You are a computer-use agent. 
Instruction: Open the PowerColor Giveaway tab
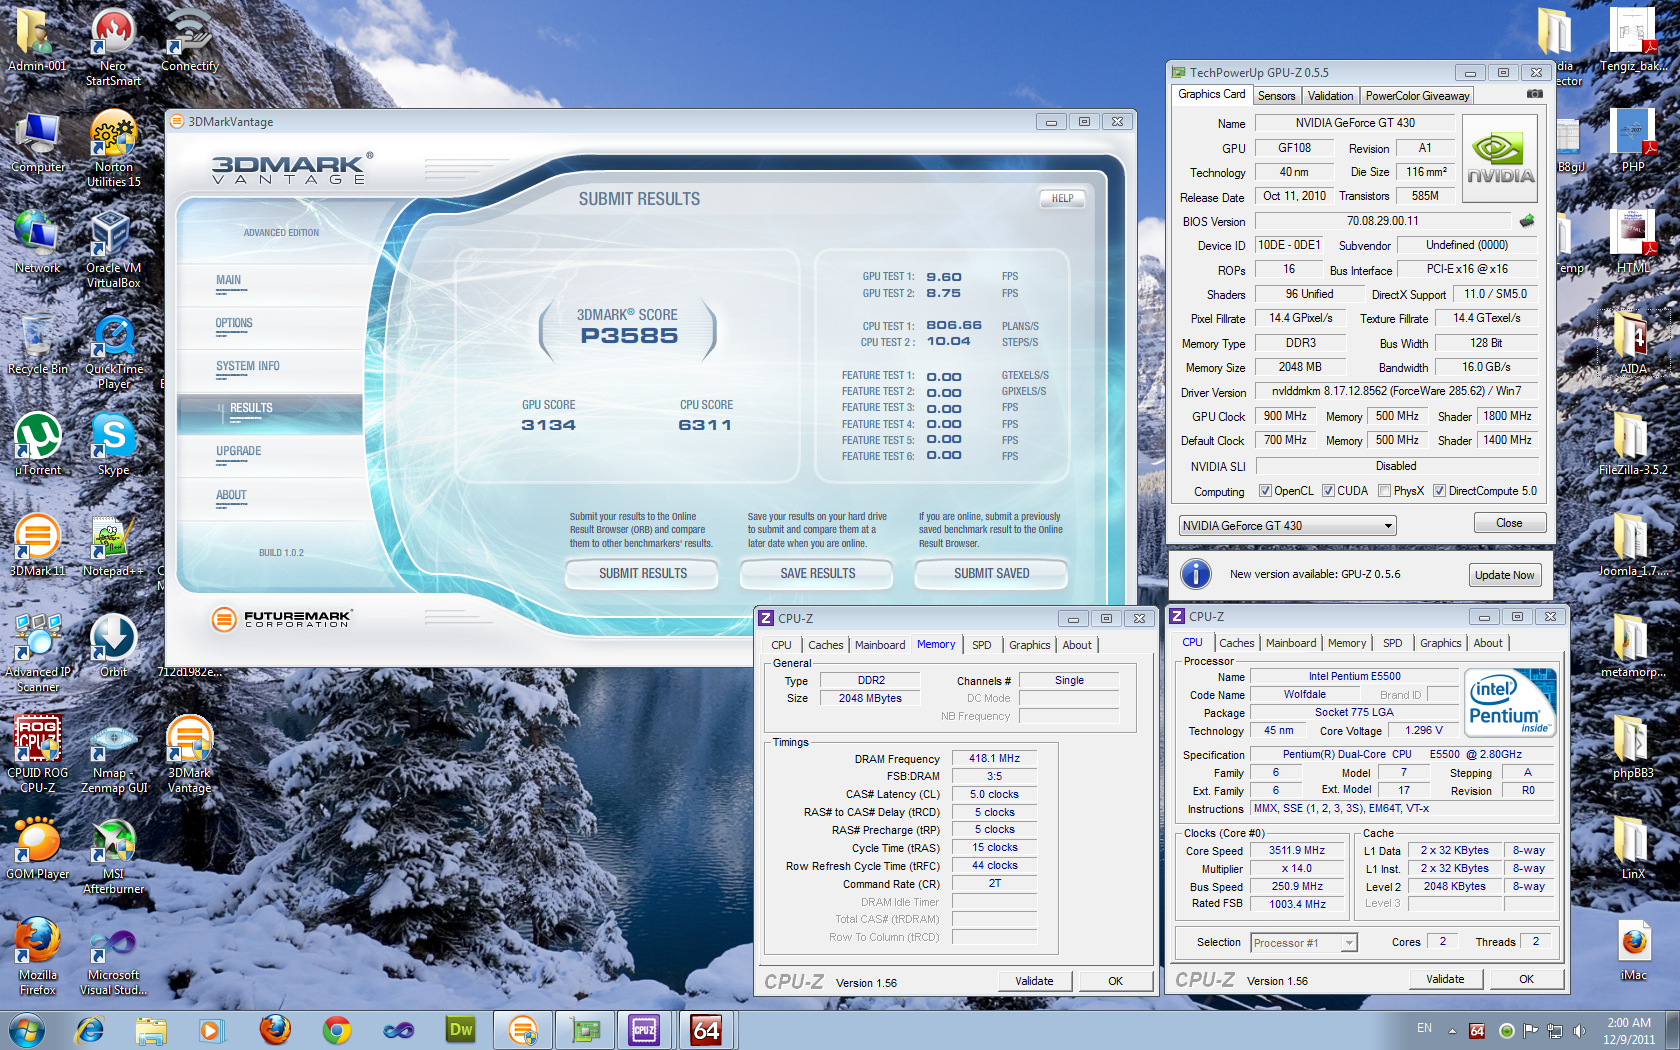[1417, 96]
